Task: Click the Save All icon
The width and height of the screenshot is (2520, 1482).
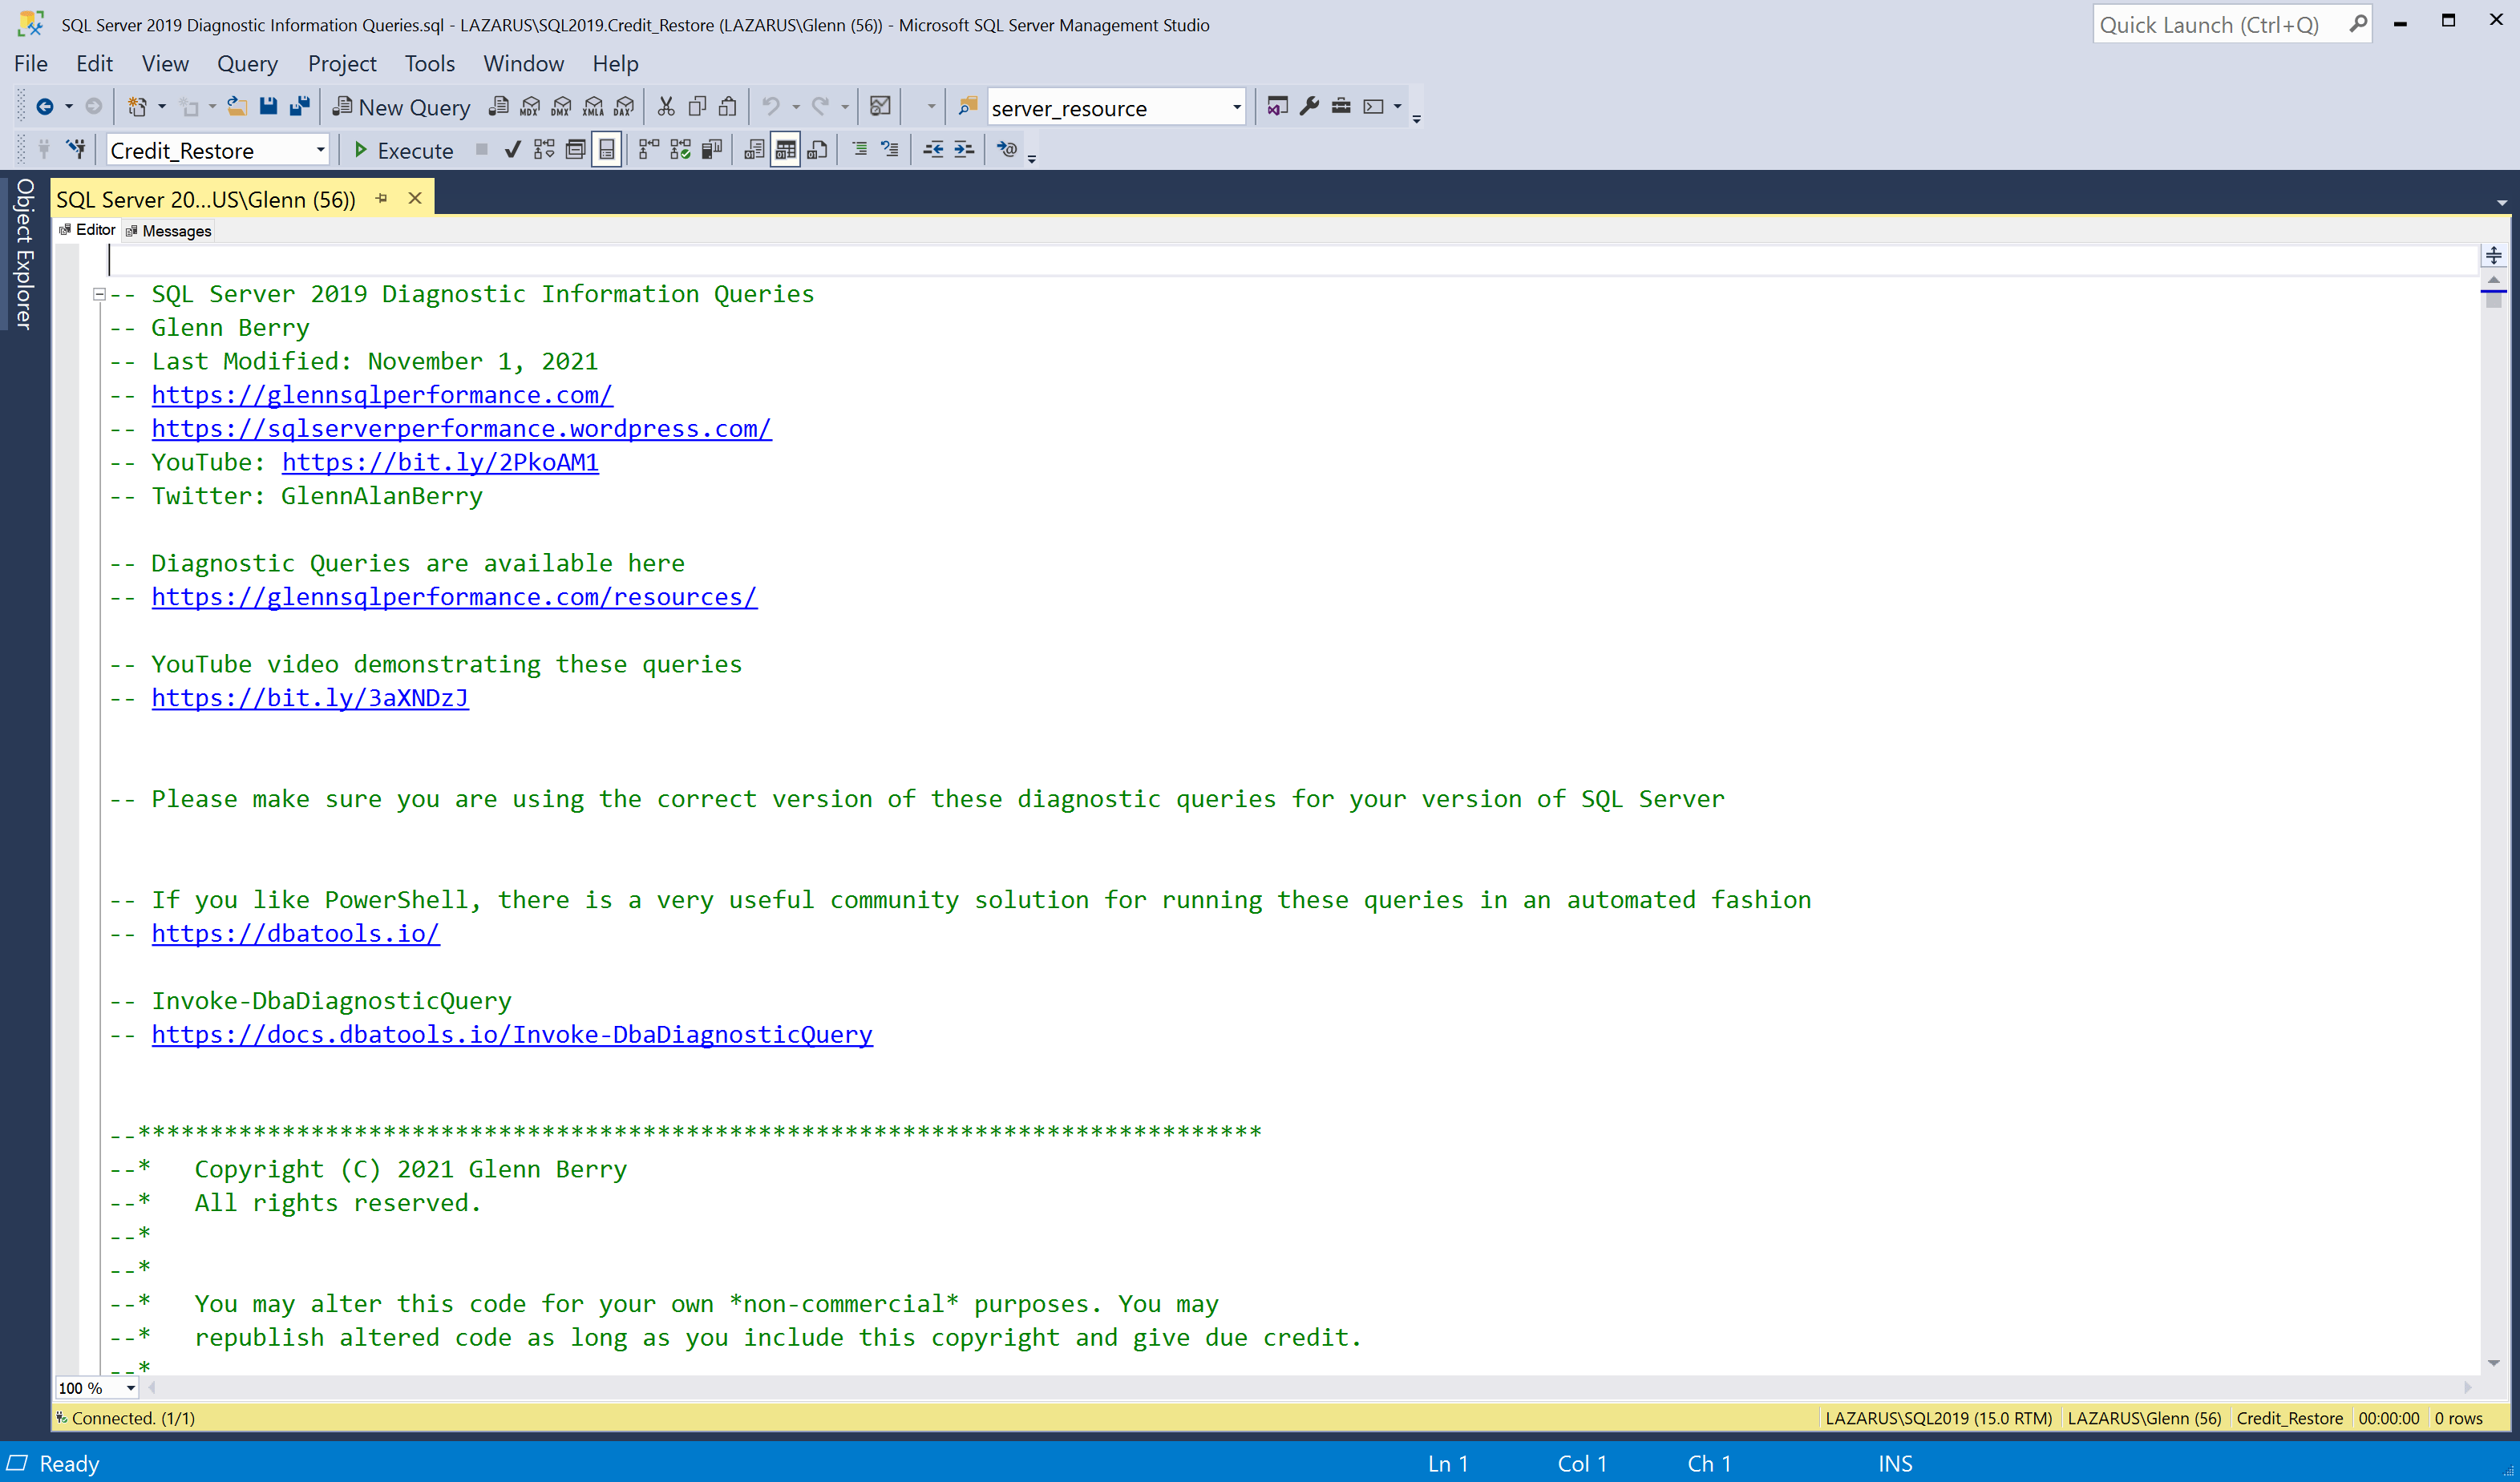Action: tap(299, 107)
